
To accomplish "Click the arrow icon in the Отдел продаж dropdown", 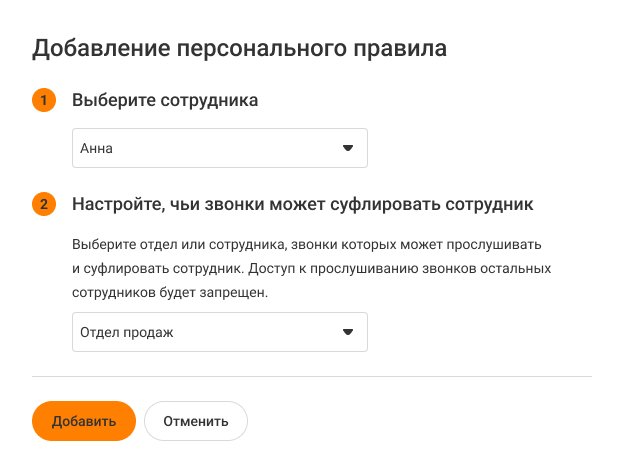I will point(348,332).
